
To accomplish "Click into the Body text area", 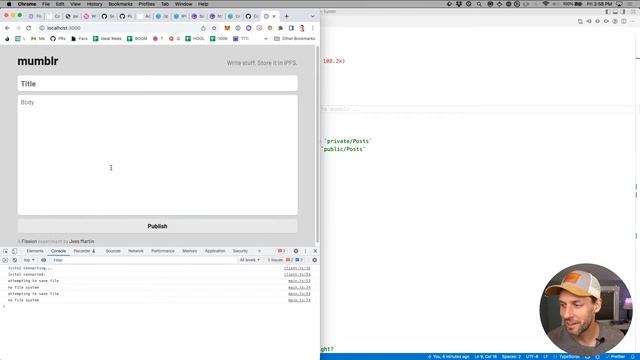I will point(158,155).
